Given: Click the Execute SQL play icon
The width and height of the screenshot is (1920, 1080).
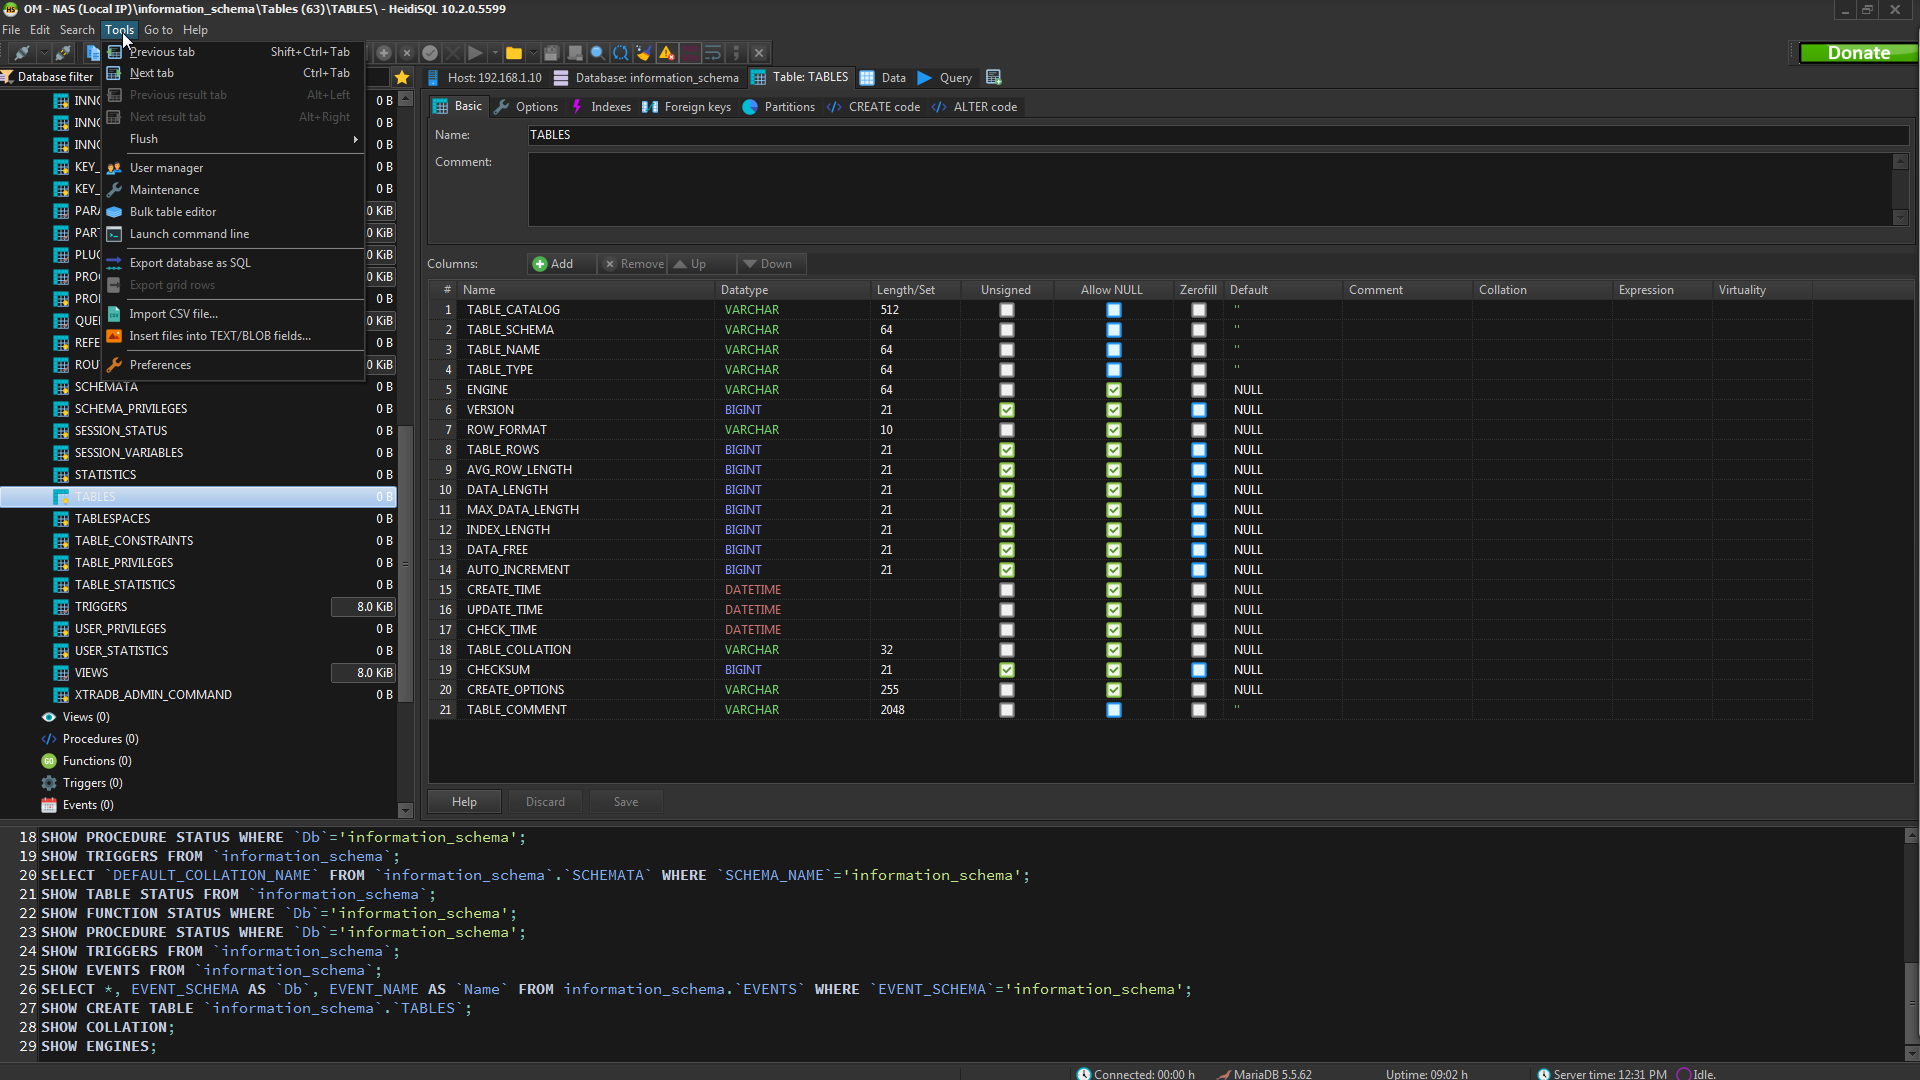Looking at the screenshot, I should 476,53.
